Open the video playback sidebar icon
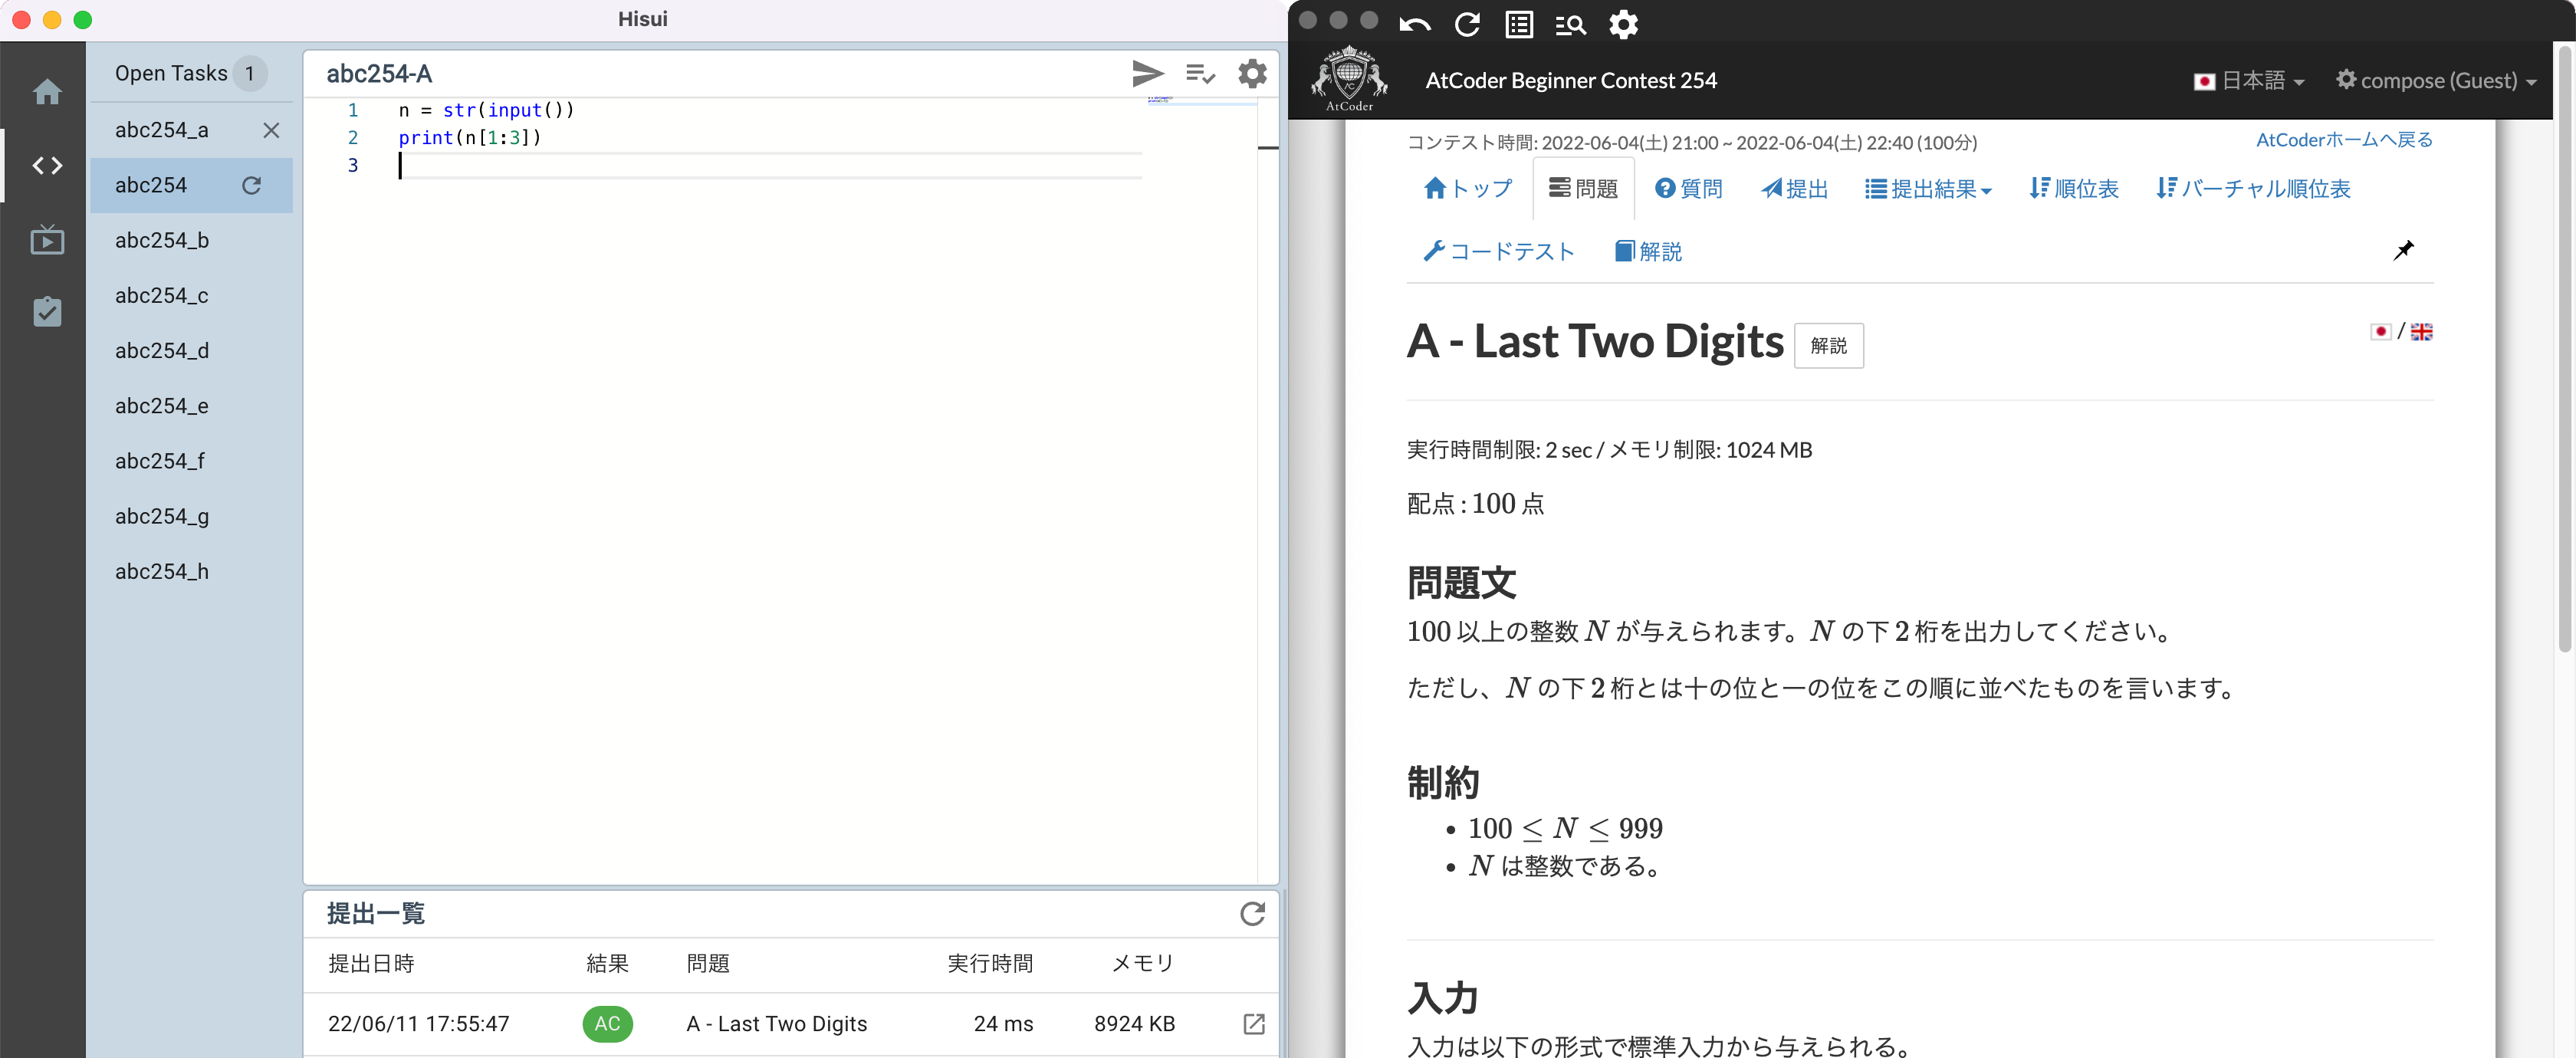 click(x=47, y=240)
